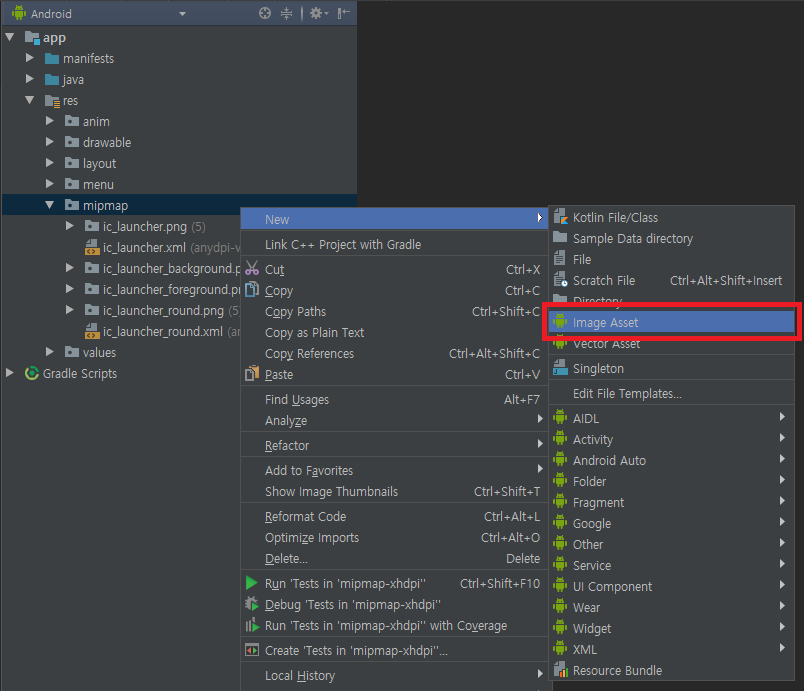Open the Analyze submenu
The image size is (804, 691).
click(x=394, y=420)
